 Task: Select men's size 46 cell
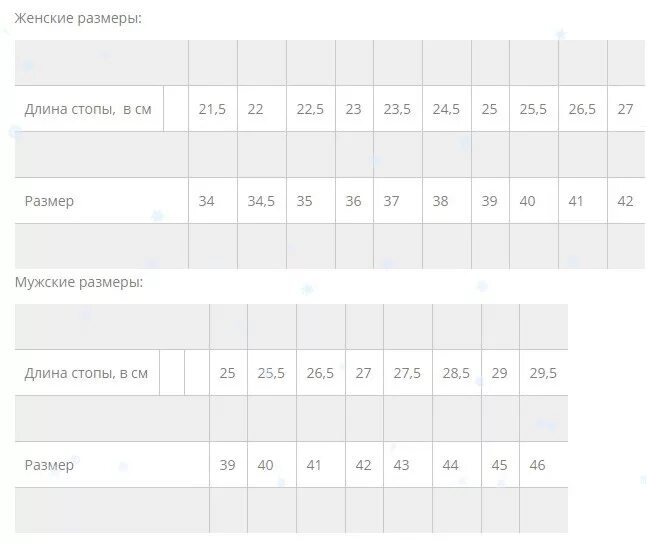537,465
